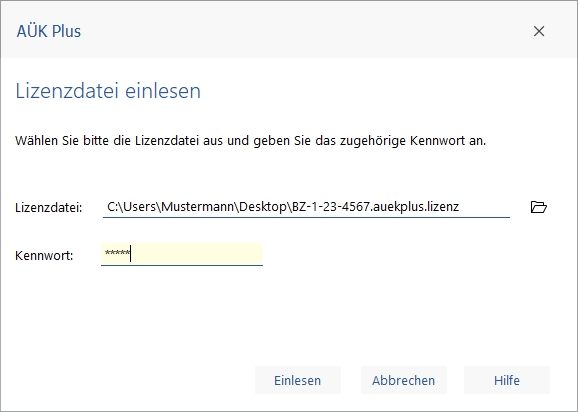Open the folder browse icon beside Lizenzdatei

coord(539,207)
